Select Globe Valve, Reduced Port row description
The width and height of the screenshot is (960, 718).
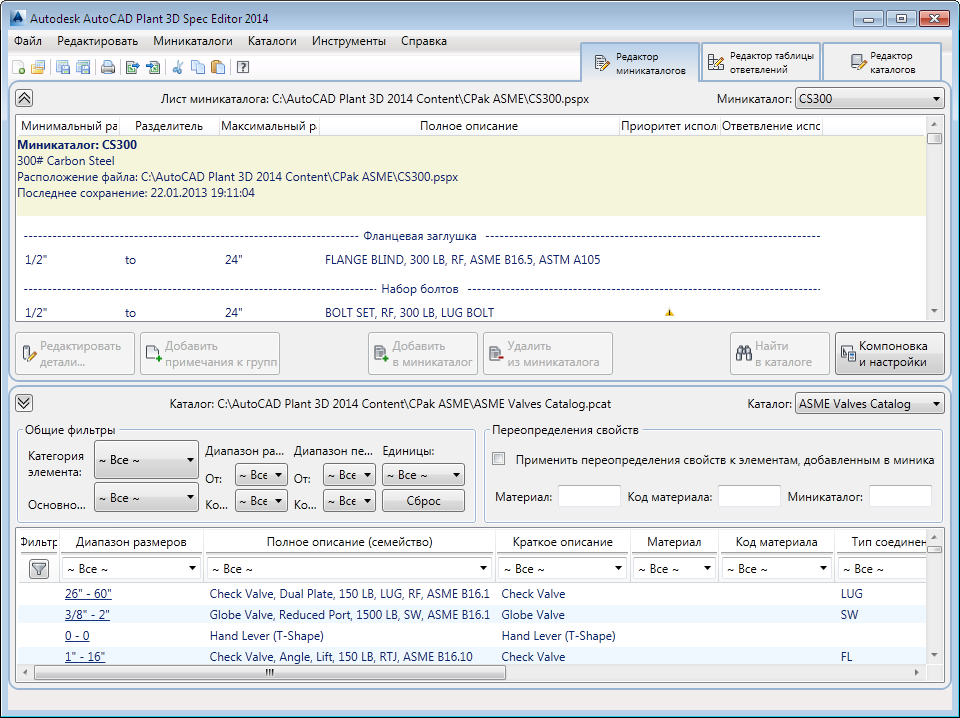pyautogui.click(x=349, y=615)
